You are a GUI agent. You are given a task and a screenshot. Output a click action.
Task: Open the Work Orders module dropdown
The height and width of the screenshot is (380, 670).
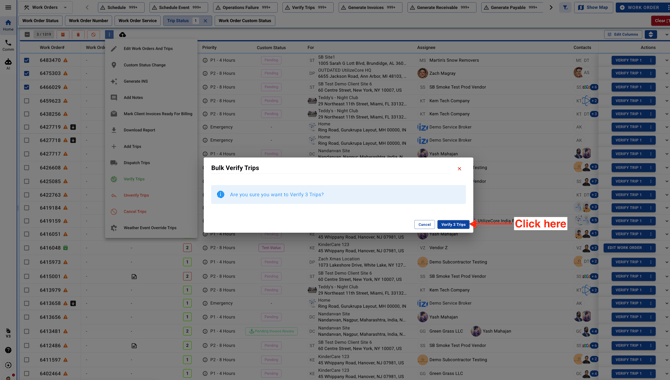pos(45,7)
